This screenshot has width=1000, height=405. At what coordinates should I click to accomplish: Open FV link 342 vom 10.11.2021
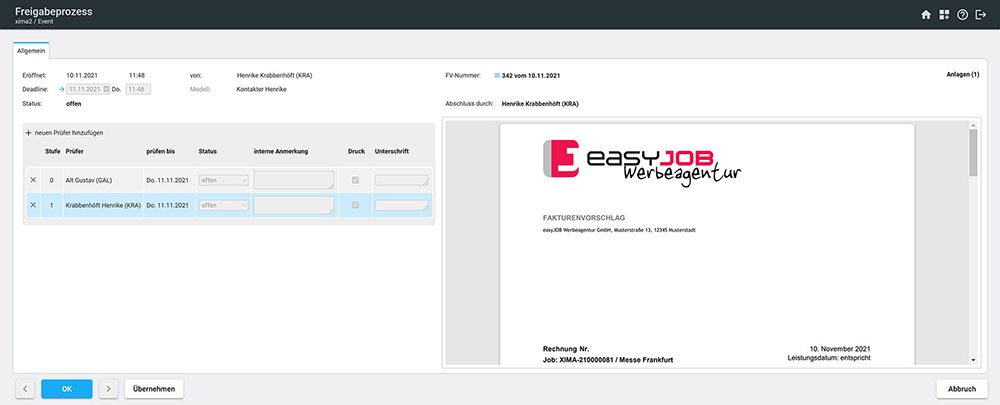tap(531, 75)
